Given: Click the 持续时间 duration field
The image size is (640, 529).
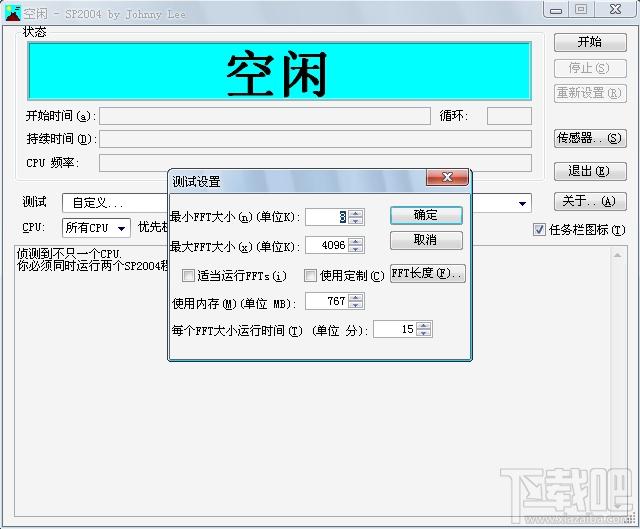Looking at the screenshot, I should coord(316,139).
